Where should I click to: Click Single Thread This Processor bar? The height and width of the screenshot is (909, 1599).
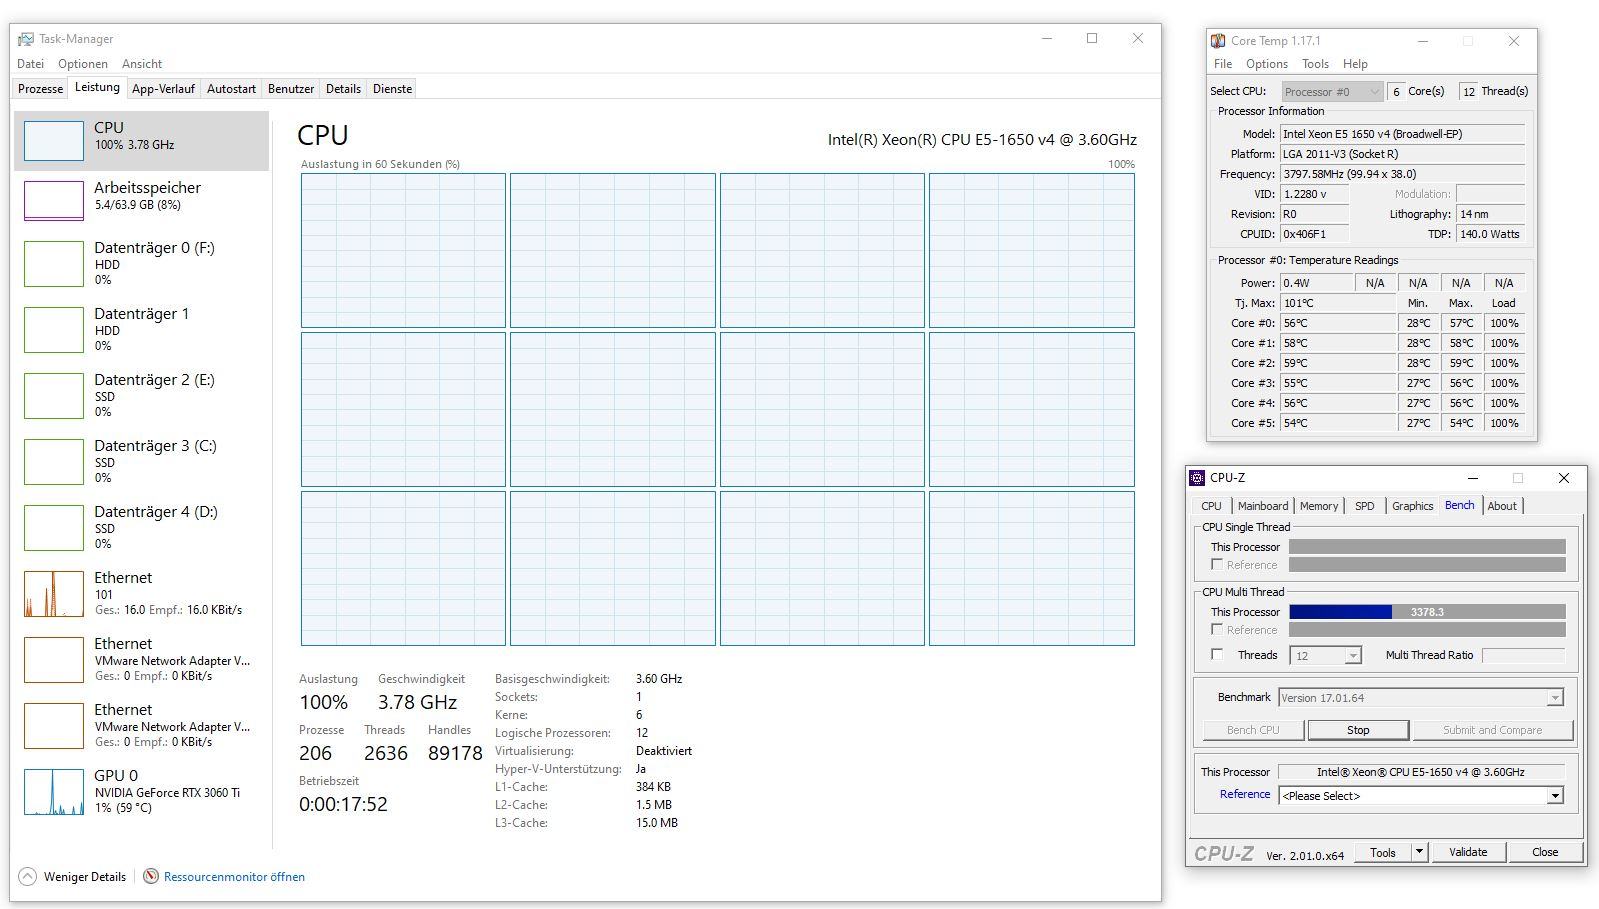coord(1427,547)
